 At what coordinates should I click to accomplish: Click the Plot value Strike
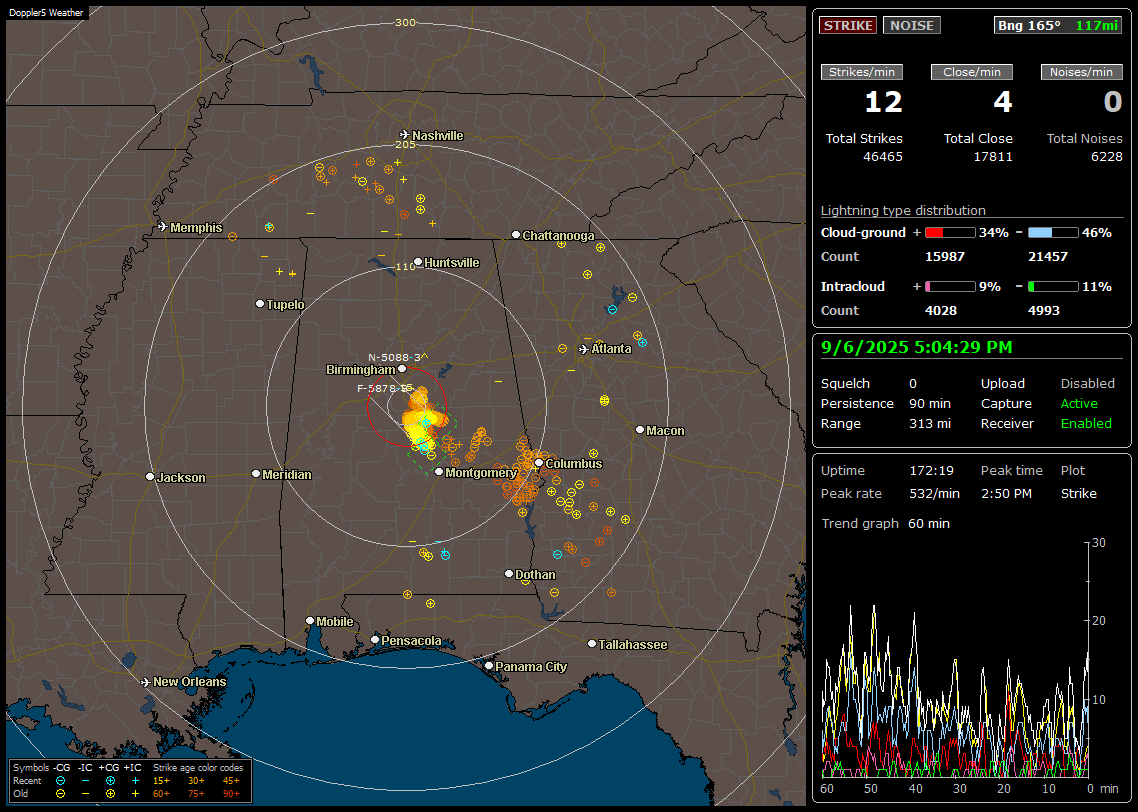pos(1078,494)
